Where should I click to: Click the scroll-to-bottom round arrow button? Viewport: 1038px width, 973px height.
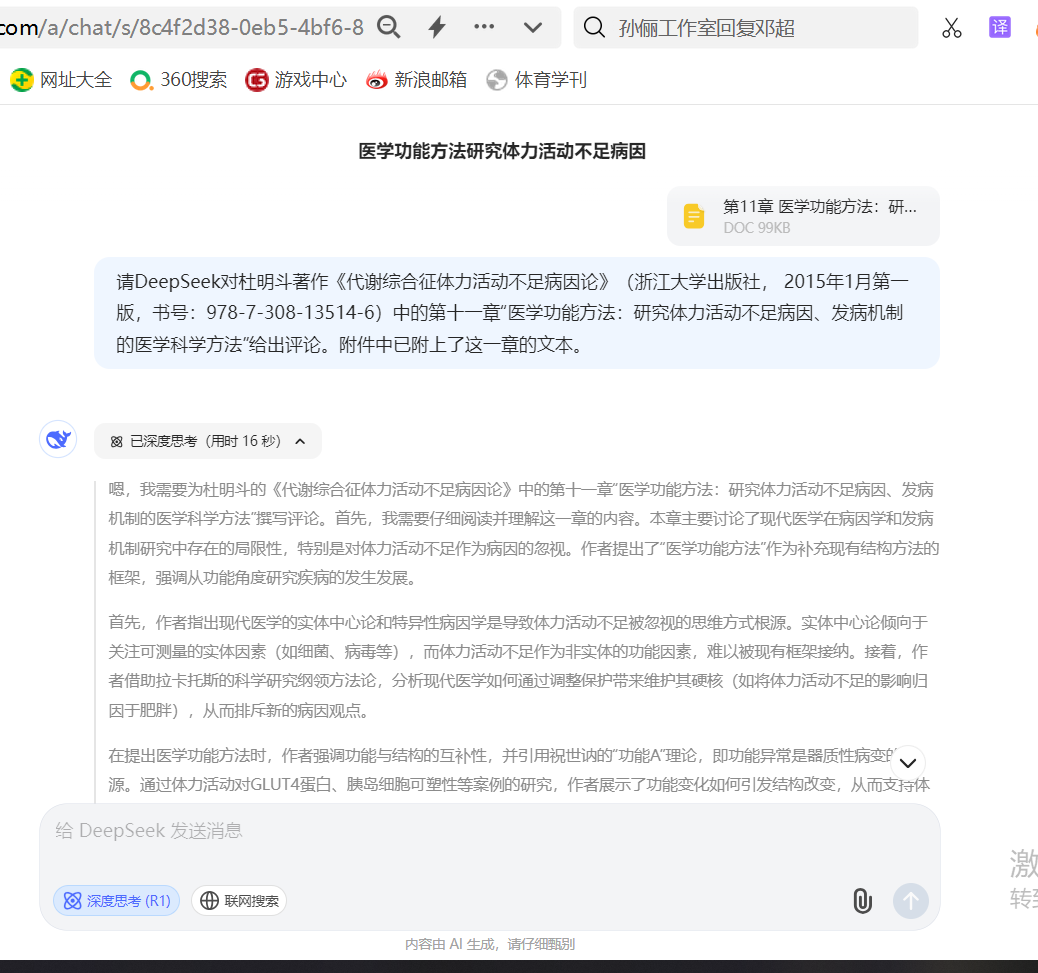908,763
